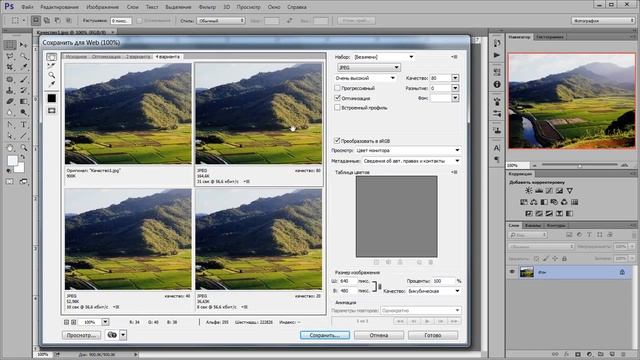Viewport: 640px width, 360px height.
Task: Click the Отмена button
Action: click(x=379, y=335)
